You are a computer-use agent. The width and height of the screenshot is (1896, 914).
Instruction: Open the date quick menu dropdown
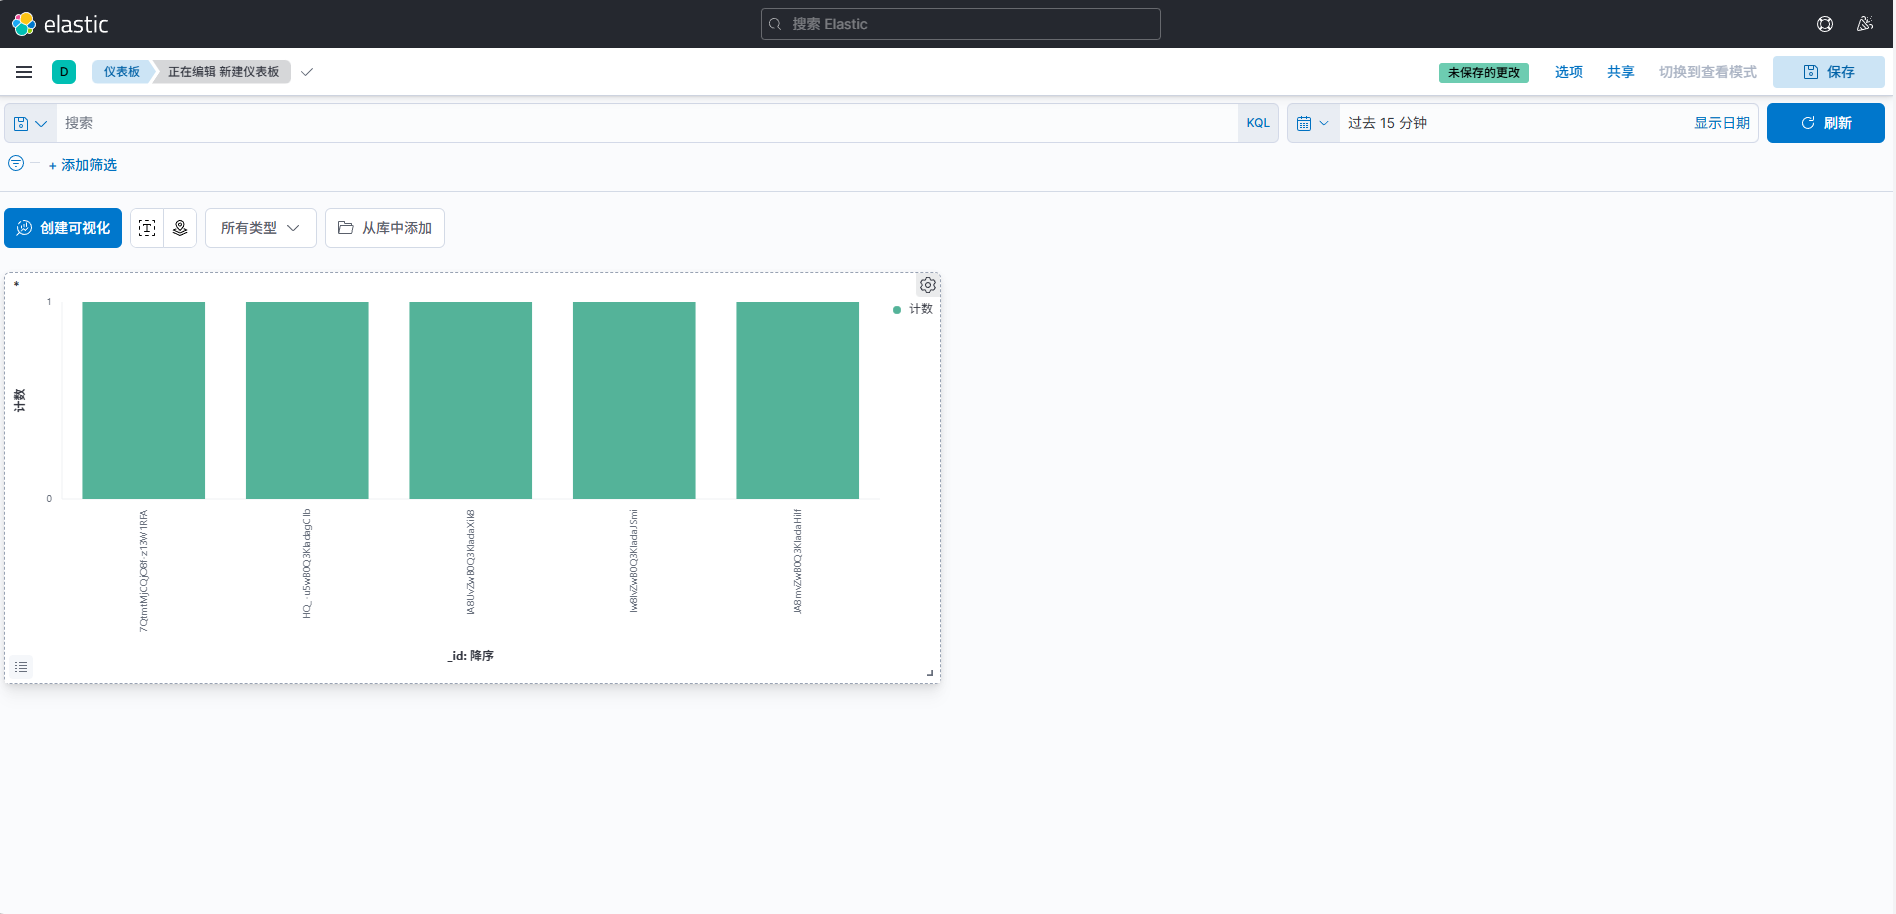click(x=1312, y=123)
